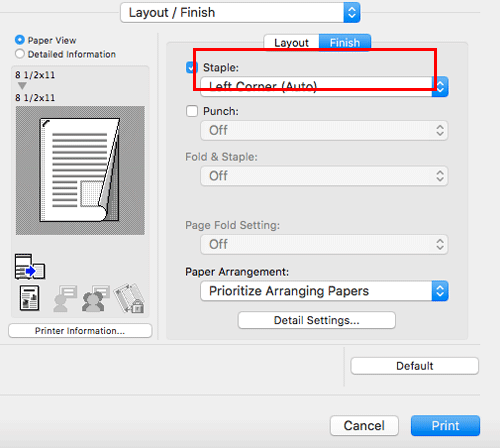This screenshot has width=500, height=448.
Task: Open the Punch Off dropdown
Action: pos(324,130)
